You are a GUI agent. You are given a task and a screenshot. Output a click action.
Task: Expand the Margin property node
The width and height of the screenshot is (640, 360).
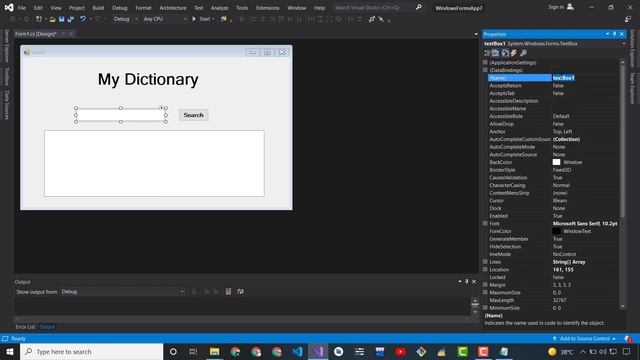pos(485,284)
